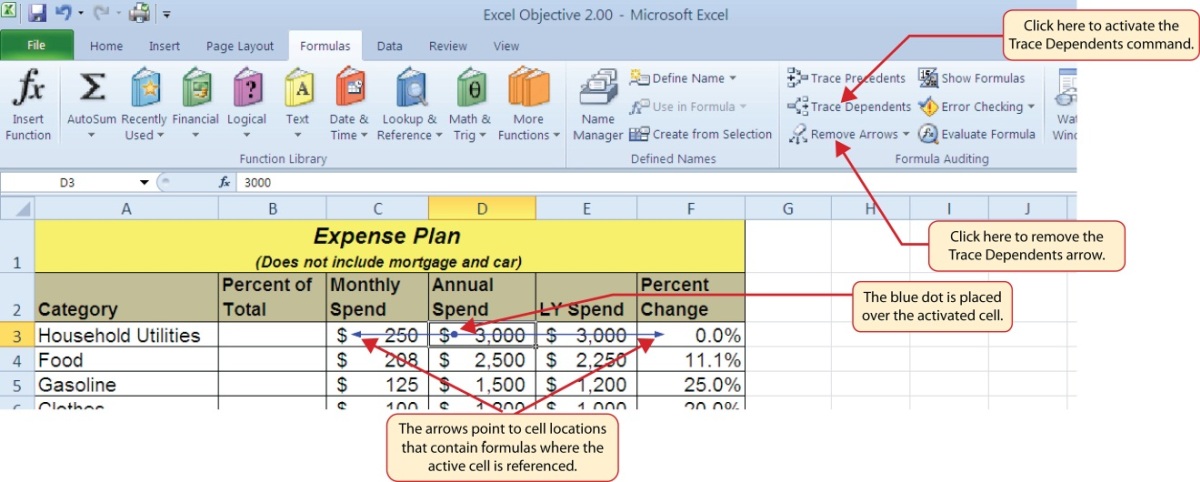Switch to the View tab
The height and width of the screenshot is (482, 1200).
tap(506, 46)
